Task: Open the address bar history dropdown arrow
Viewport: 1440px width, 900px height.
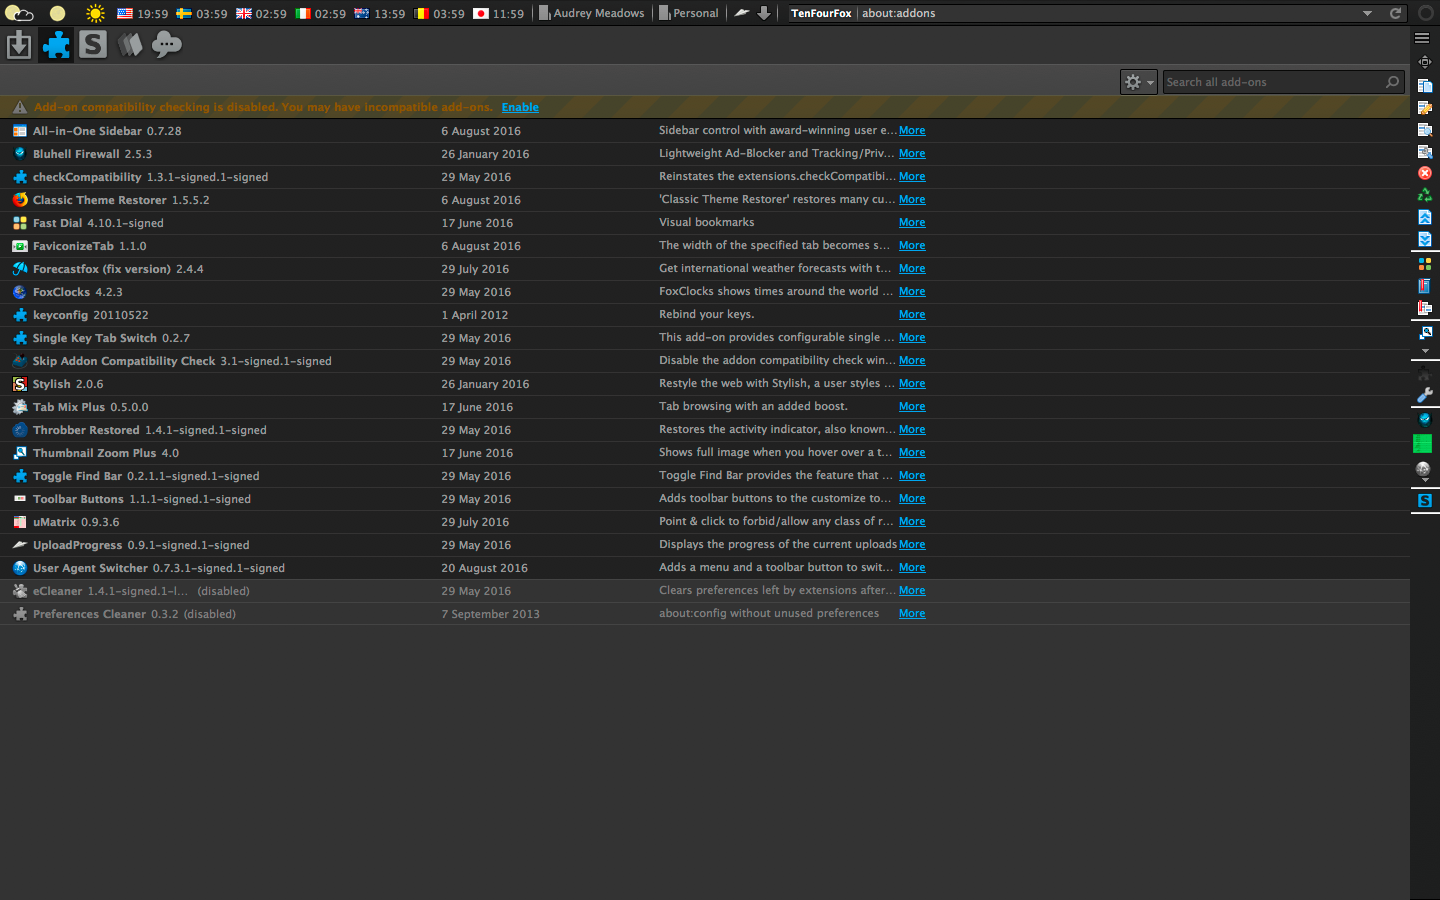Action: (x=1367, y=13)
